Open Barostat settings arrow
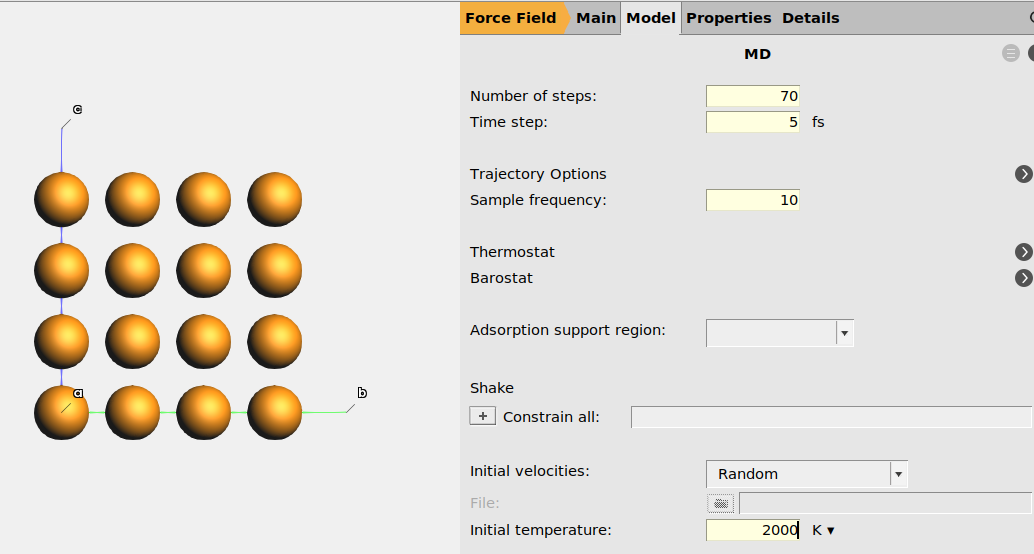 1023,278
